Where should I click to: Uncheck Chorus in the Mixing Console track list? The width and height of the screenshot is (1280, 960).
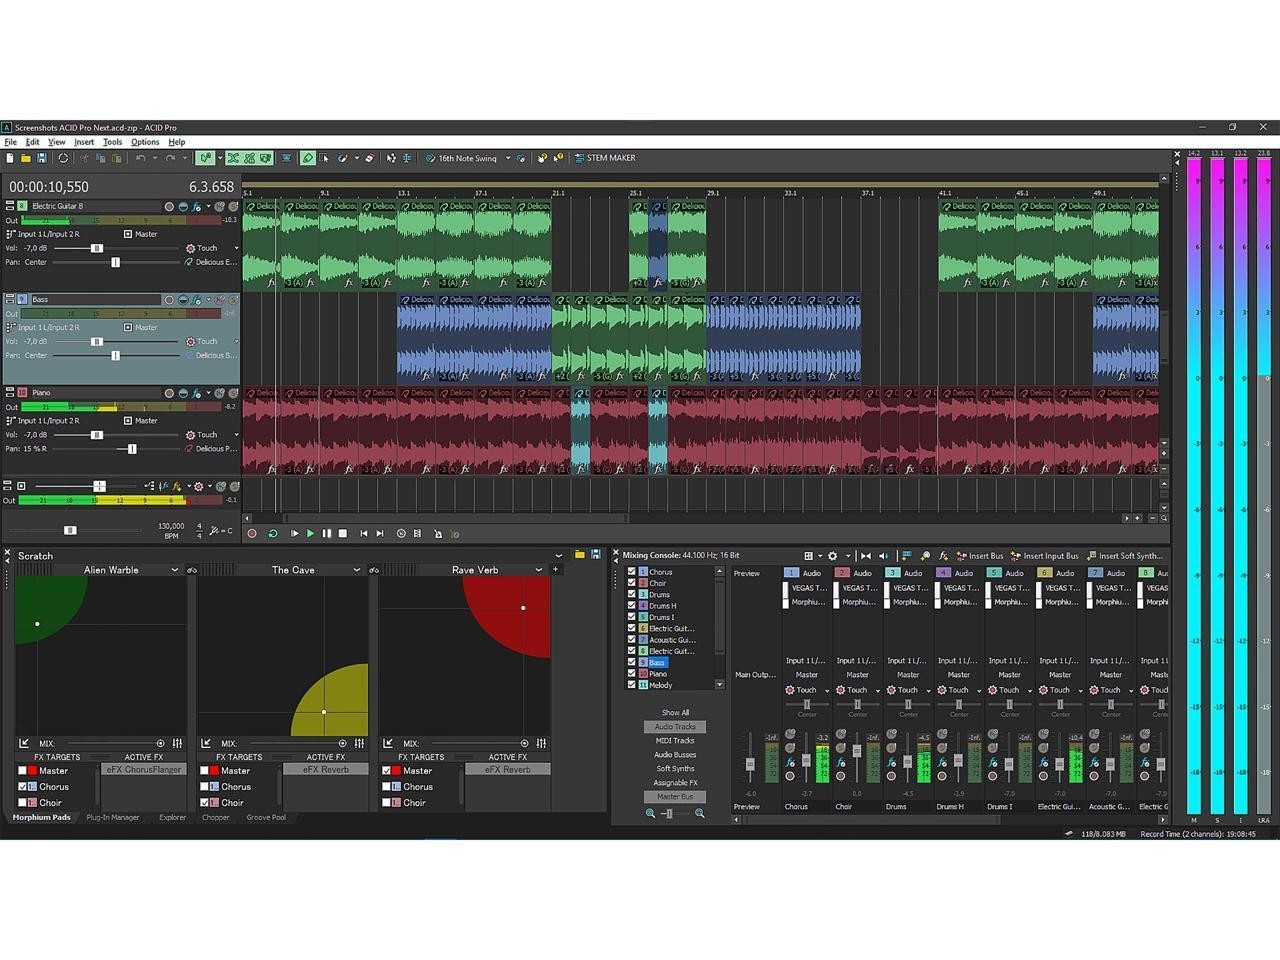632,572
